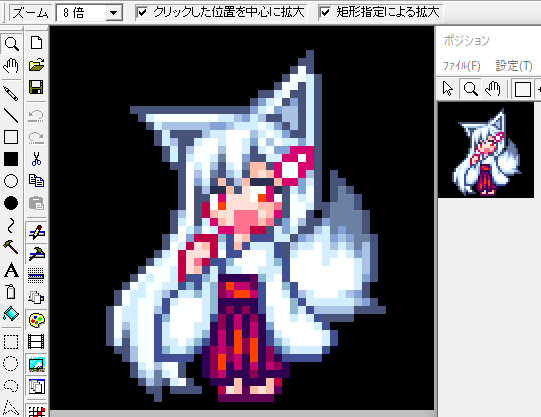Select the outlined circle tool

(11, 181)
